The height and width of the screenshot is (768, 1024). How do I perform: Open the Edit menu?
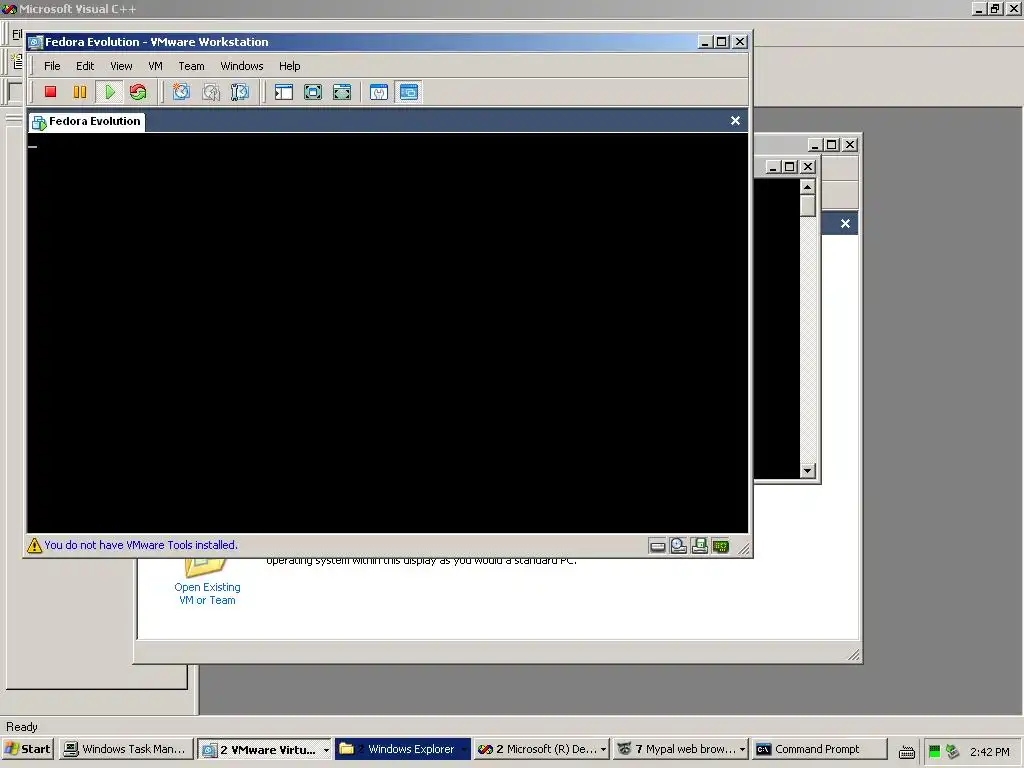pos(85,66)
